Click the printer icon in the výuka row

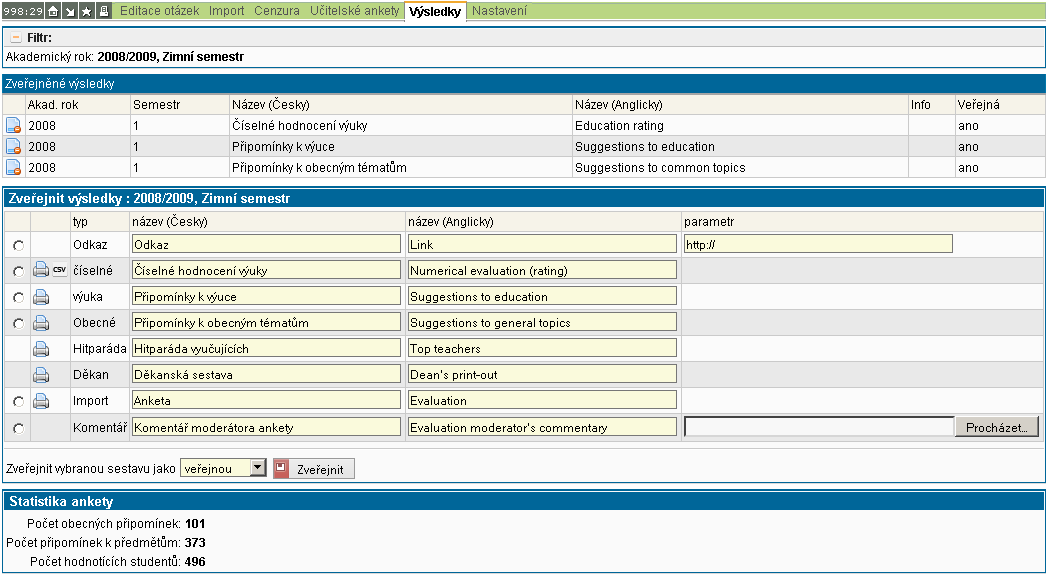click(x=41, y=297)
